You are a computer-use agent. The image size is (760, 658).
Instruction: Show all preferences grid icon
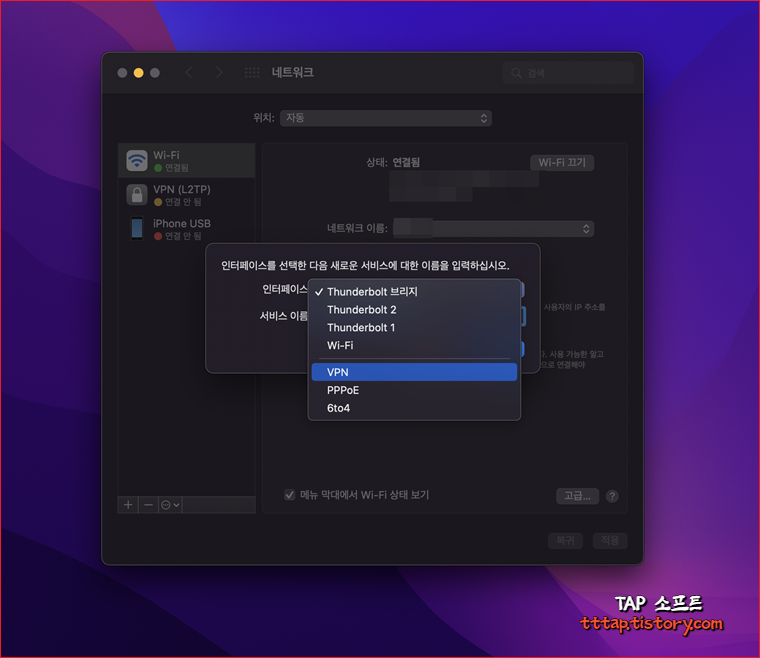coord(252,73)
